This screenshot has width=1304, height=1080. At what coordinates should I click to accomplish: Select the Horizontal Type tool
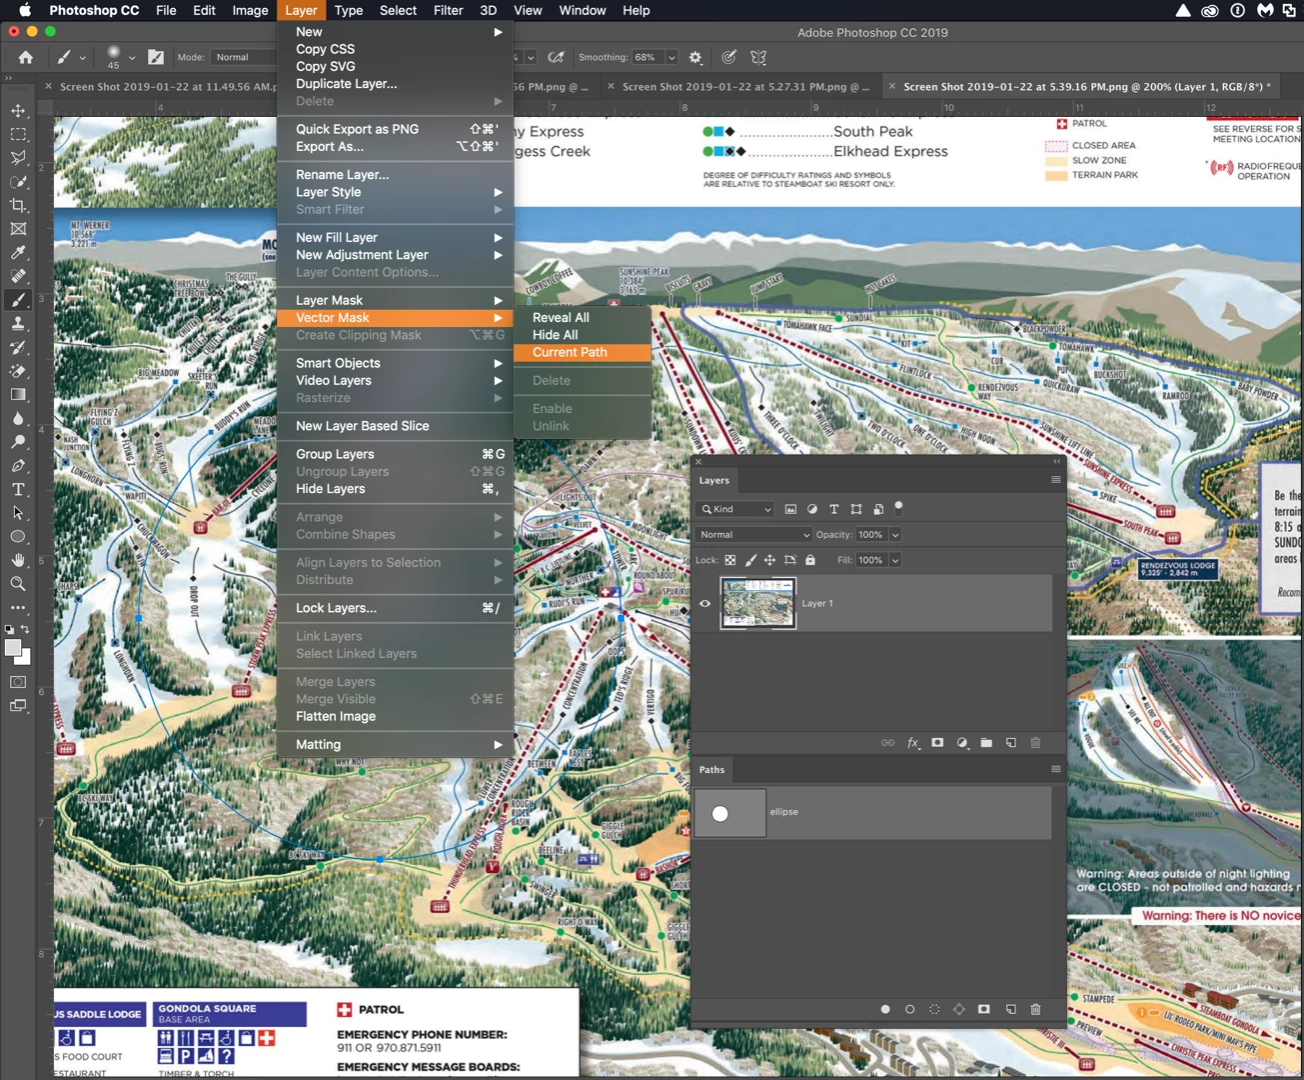pos(18,489)
